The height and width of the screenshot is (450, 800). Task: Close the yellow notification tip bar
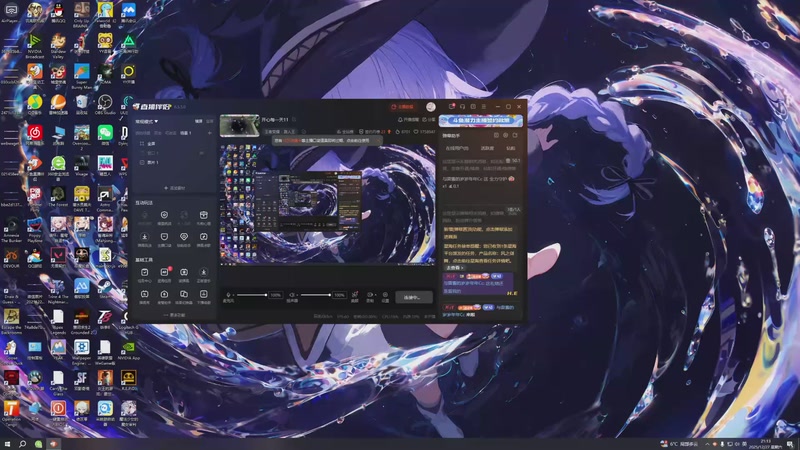[x=378, y=140]
